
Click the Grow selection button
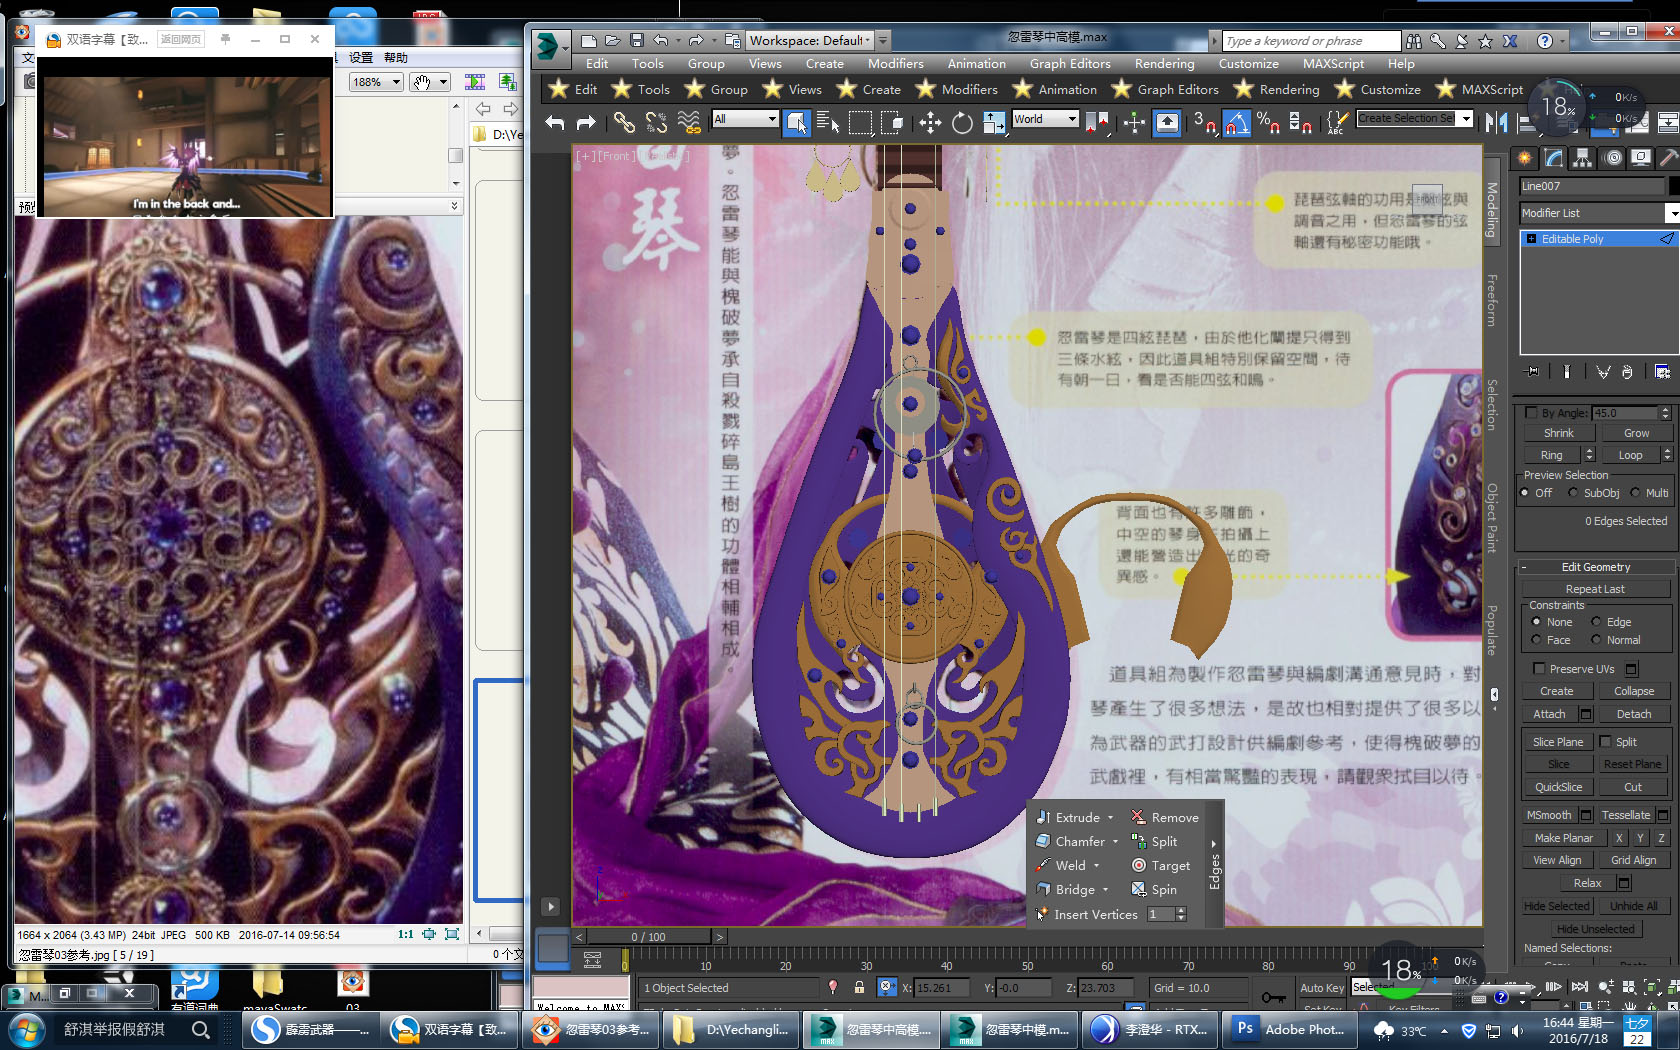pyautogui.click(x=1636, y=433)
